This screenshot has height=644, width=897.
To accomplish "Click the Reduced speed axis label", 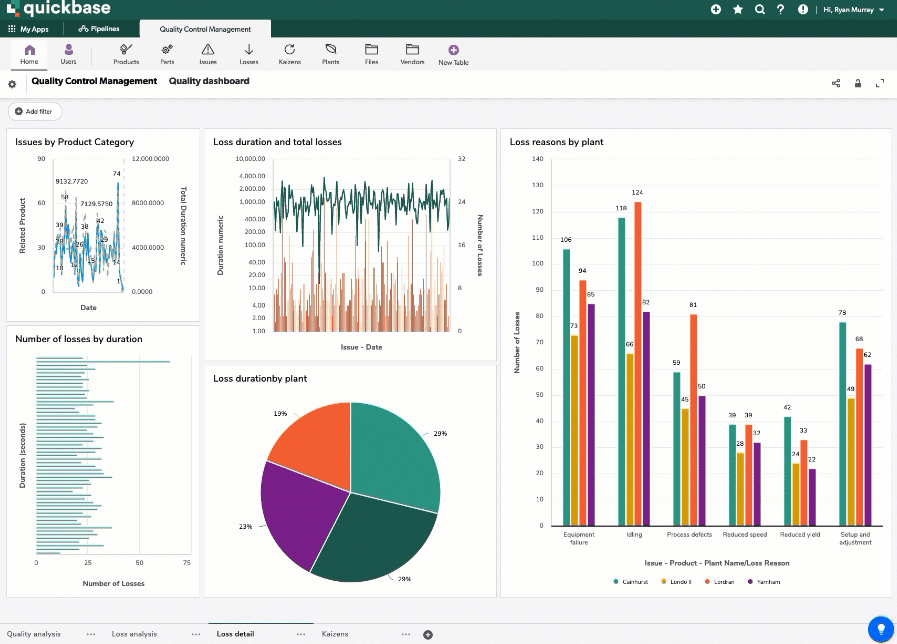I will coord(745,535).
